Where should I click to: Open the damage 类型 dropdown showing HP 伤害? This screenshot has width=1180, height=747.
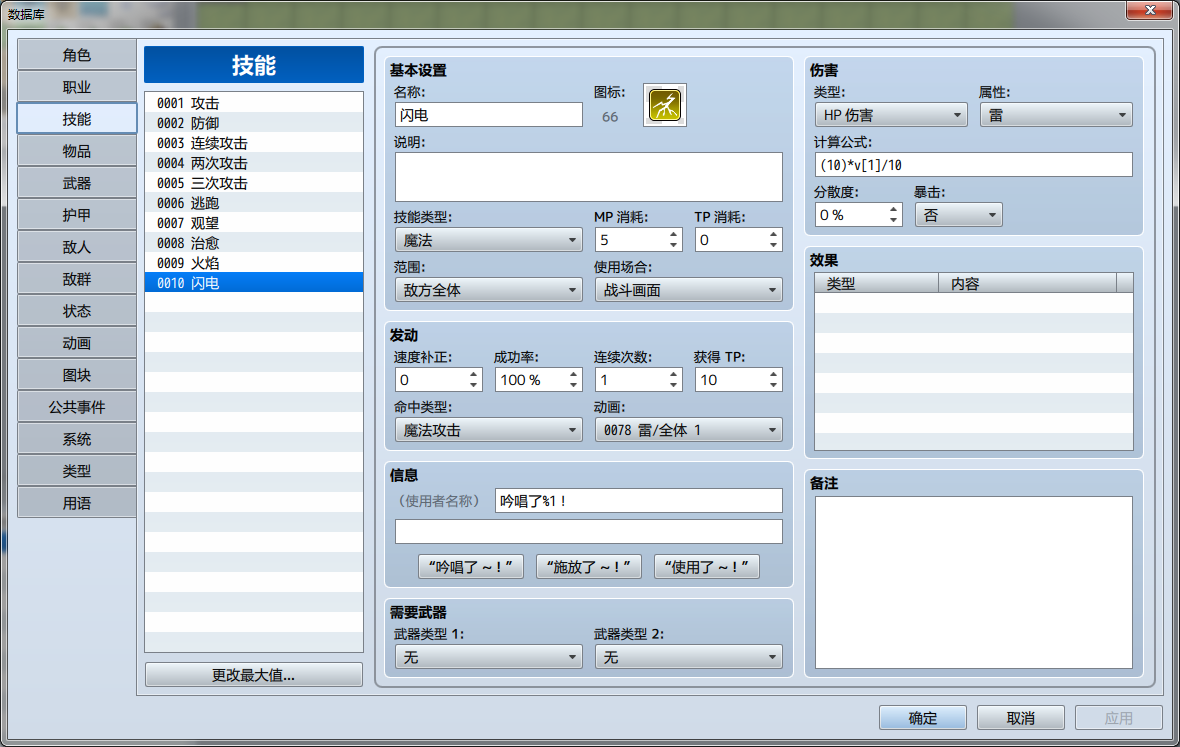[x=891, y=114]
